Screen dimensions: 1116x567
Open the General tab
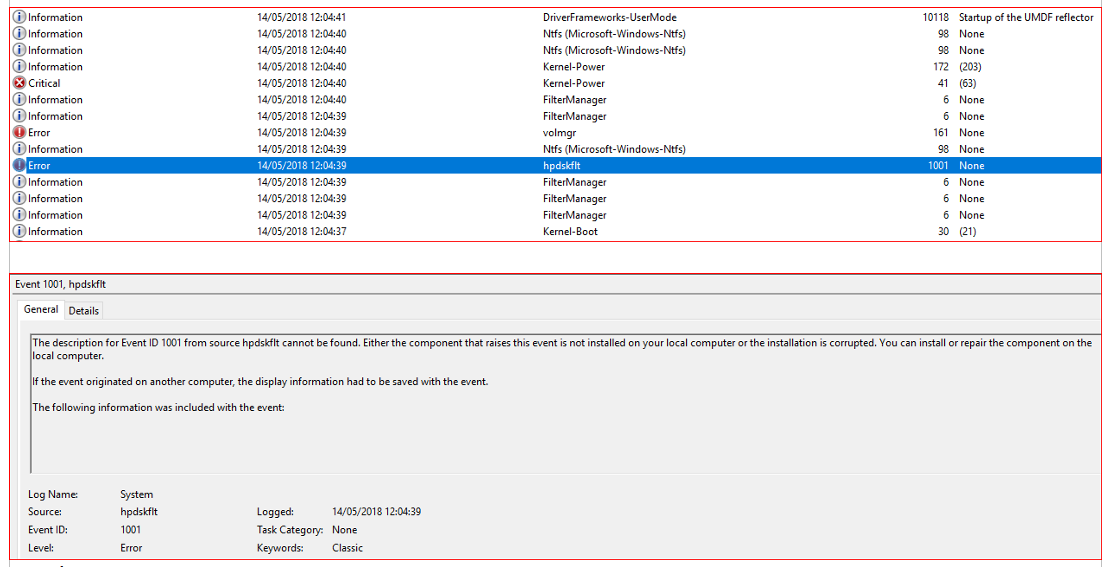(41, 310)
